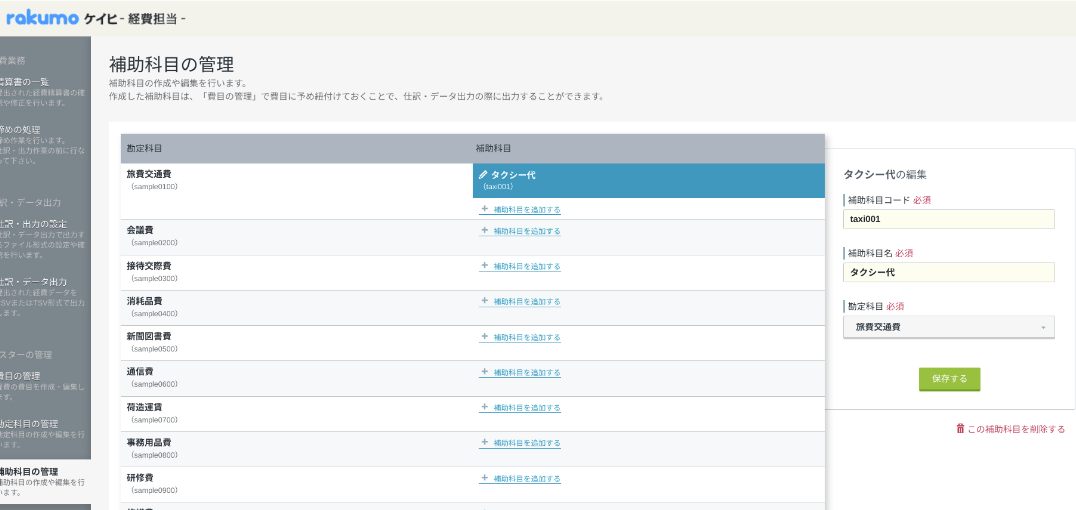This screenshot has width=1076, height=510.
Task: Click the plus icon in the 通信費 row
Action: coord(484,371)
